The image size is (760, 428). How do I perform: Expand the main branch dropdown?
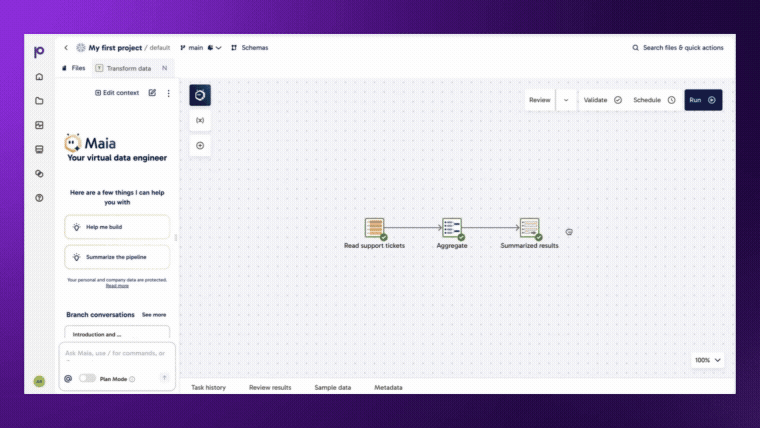point(201,48)
